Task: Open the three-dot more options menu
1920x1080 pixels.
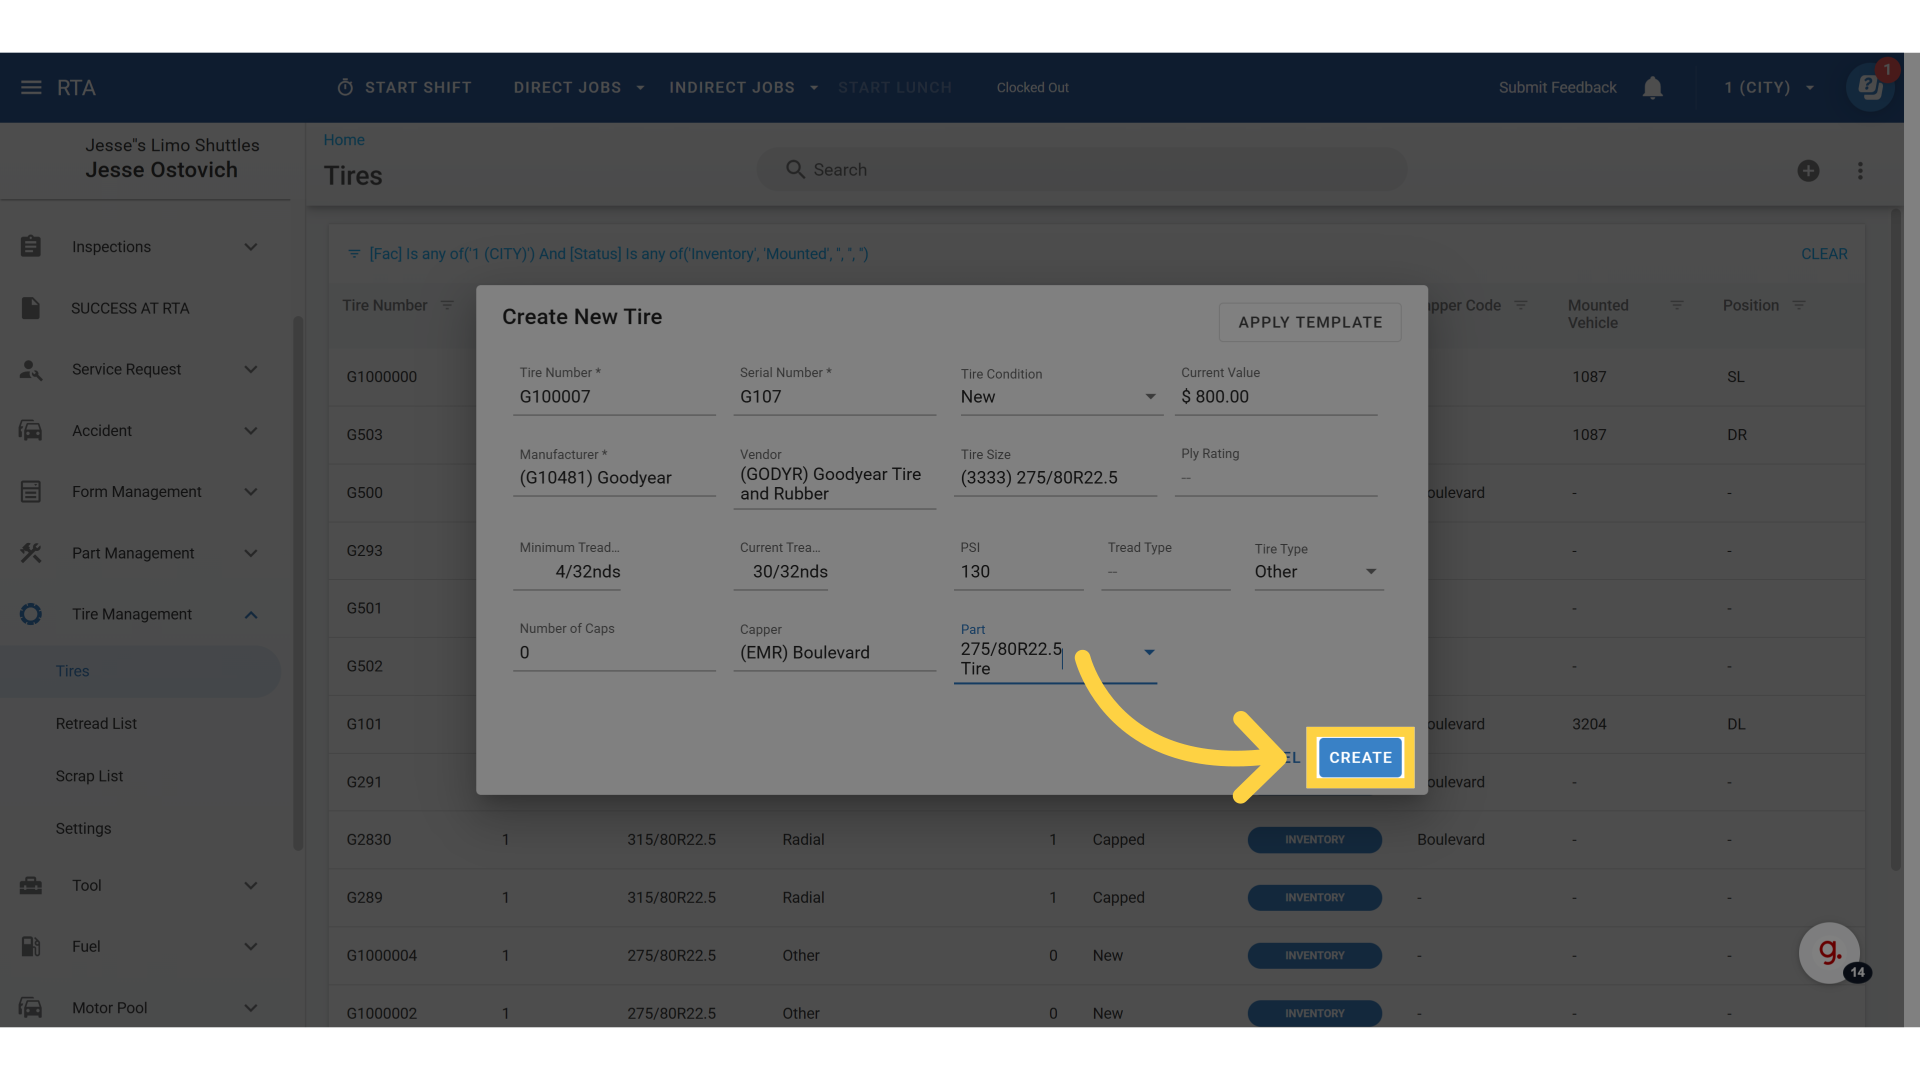Action: 1860,171
